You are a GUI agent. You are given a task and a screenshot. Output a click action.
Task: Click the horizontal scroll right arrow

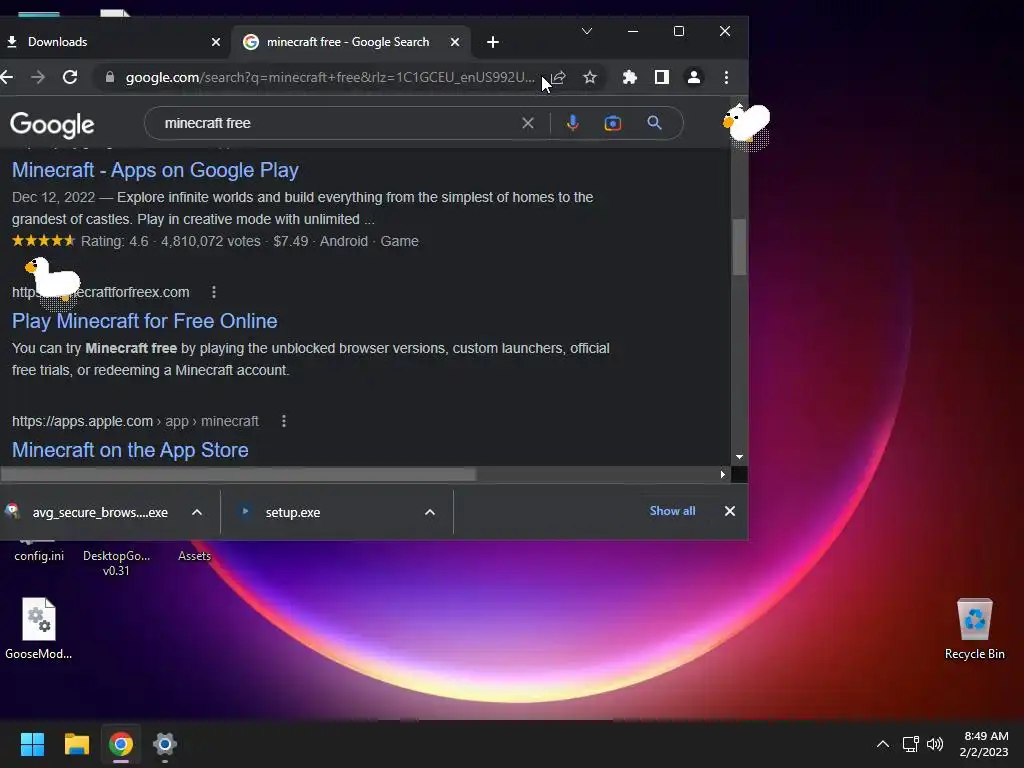722,474
